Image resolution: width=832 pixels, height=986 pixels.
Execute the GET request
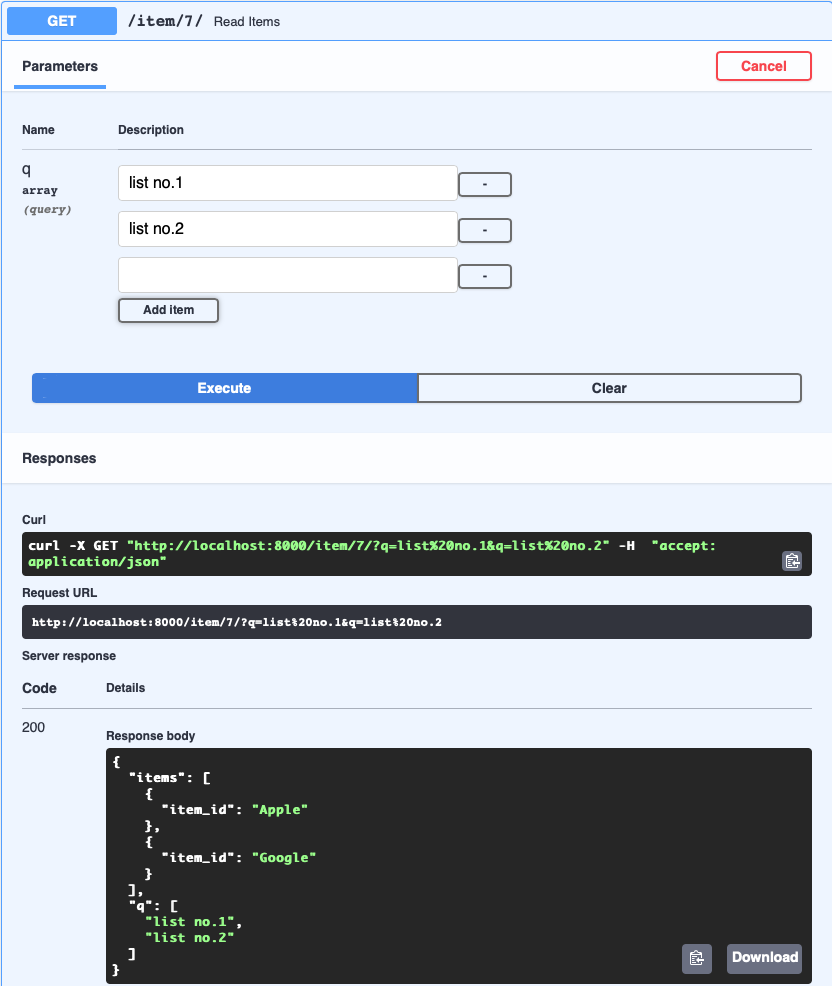225,388
